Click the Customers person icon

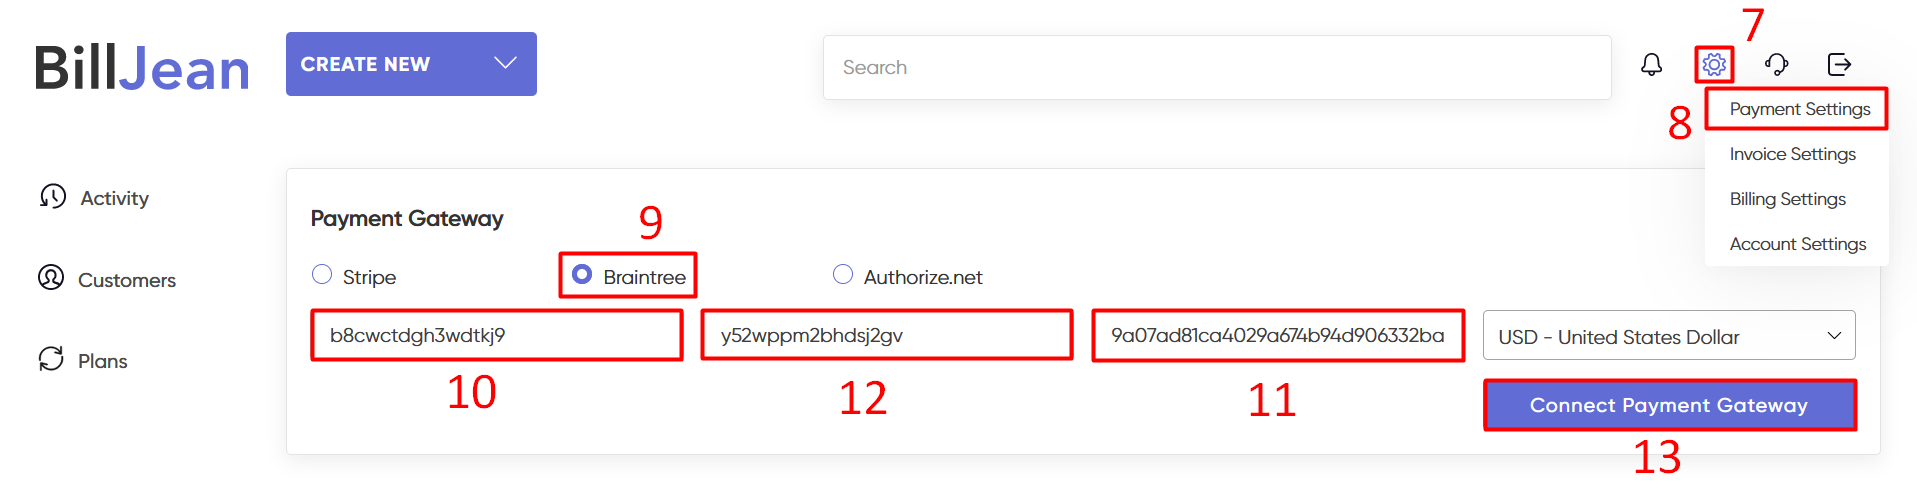click(x=51, y=278)
